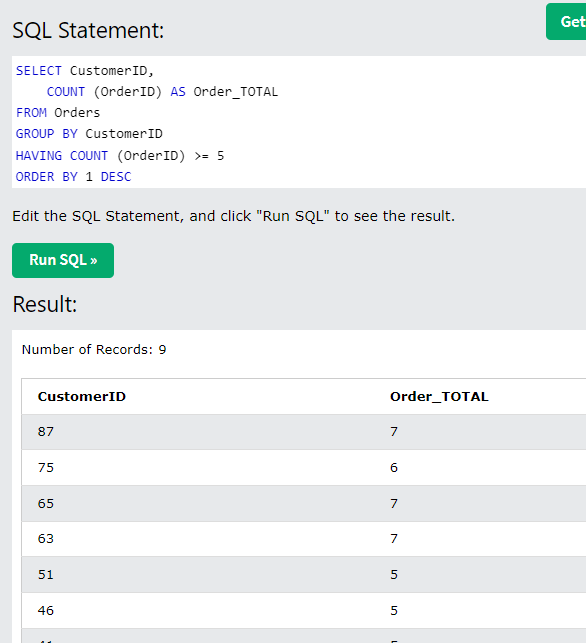The width and height of the screenshot is (586, 643).
Task: Click the SELECT keyword in the query
Action: click(x=39, y=71)
